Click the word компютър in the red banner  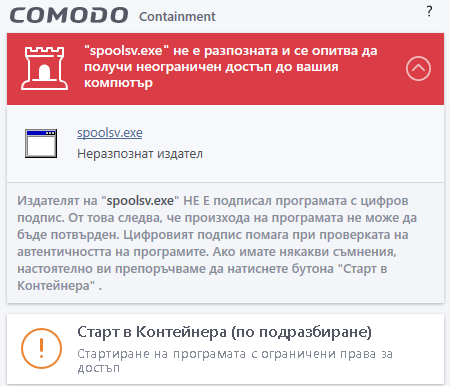pyautogui.click(x=118, y=83)
